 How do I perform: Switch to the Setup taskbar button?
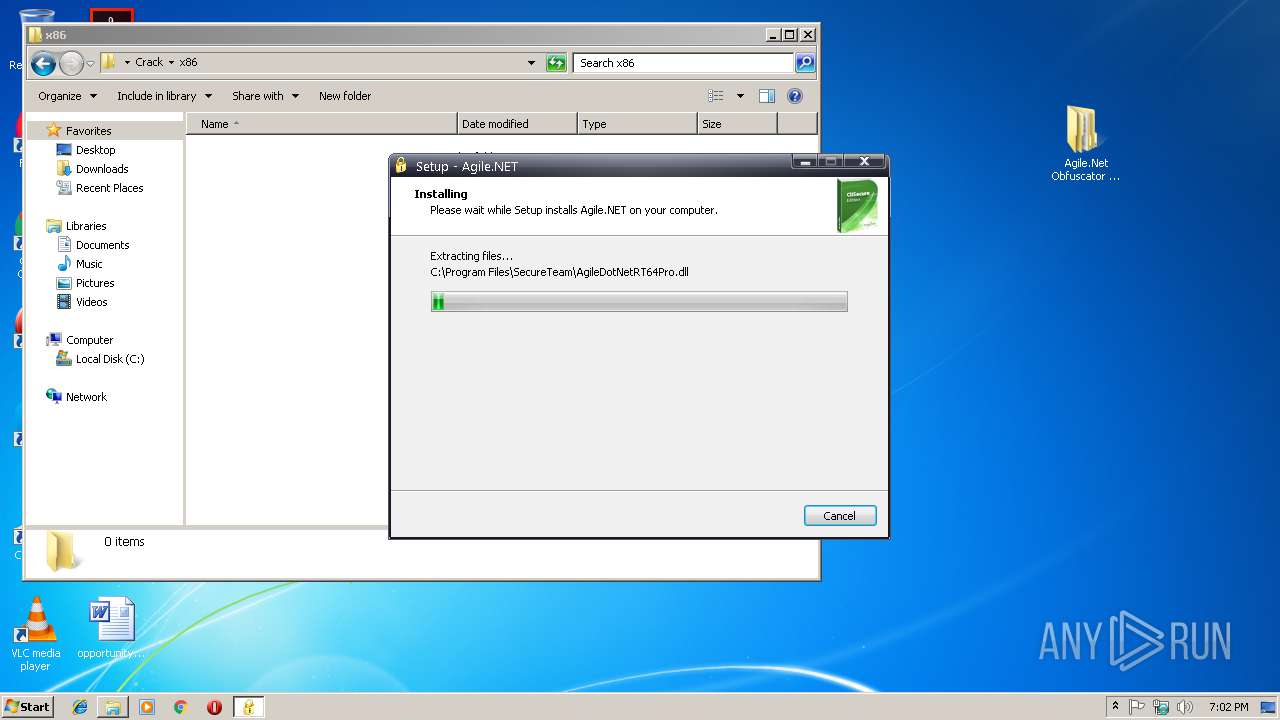point(249,707)
